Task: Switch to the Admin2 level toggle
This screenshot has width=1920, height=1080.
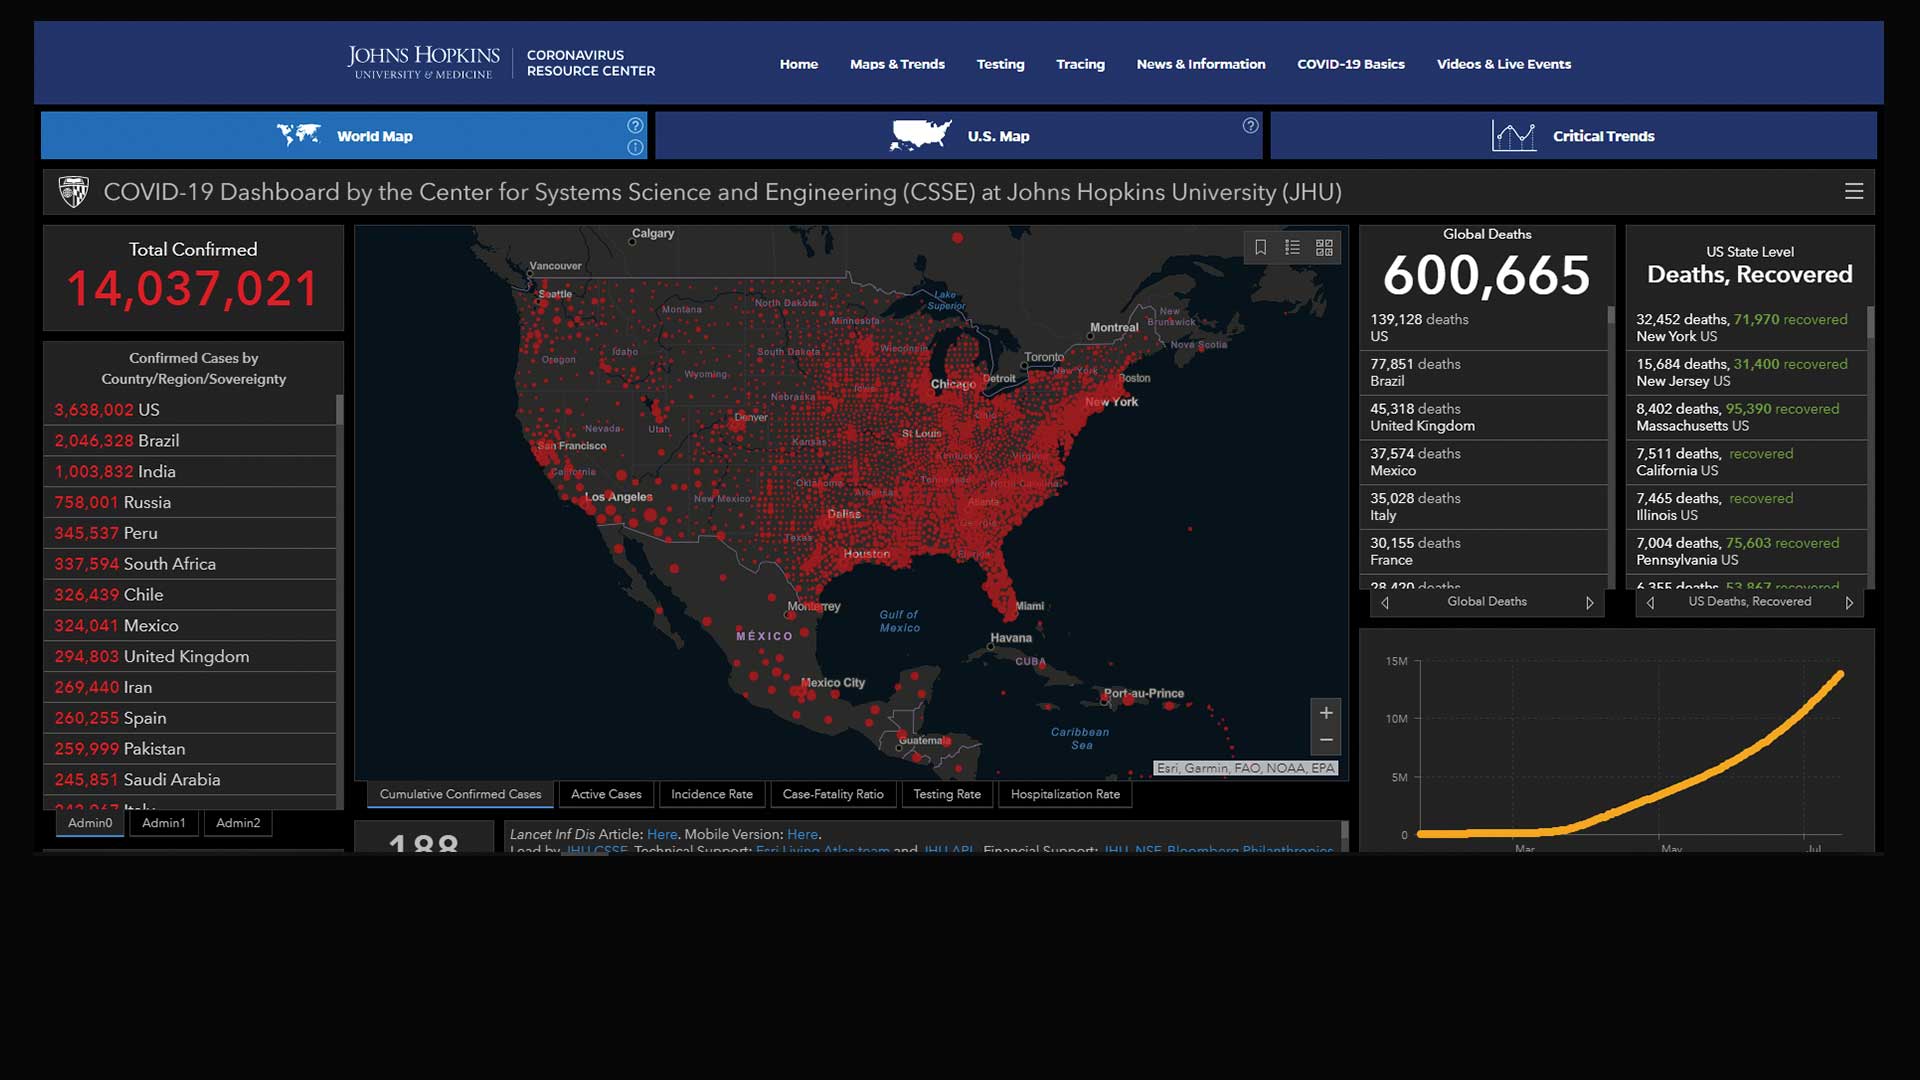Action: coord(238,823)
